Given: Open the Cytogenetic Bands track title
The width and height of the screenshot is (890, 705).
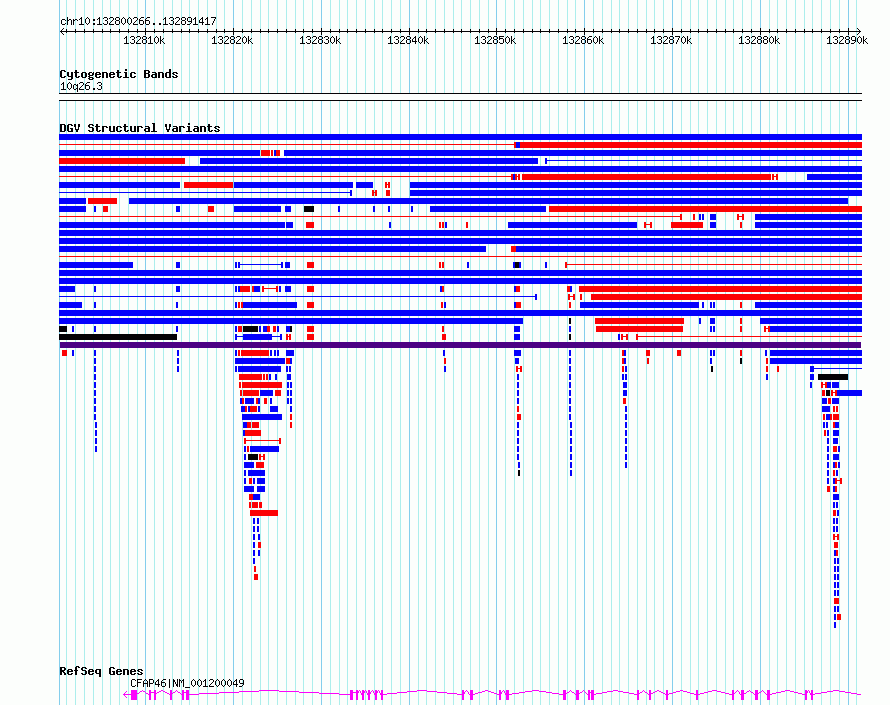Looking at the screenshot, I should 119,74.
